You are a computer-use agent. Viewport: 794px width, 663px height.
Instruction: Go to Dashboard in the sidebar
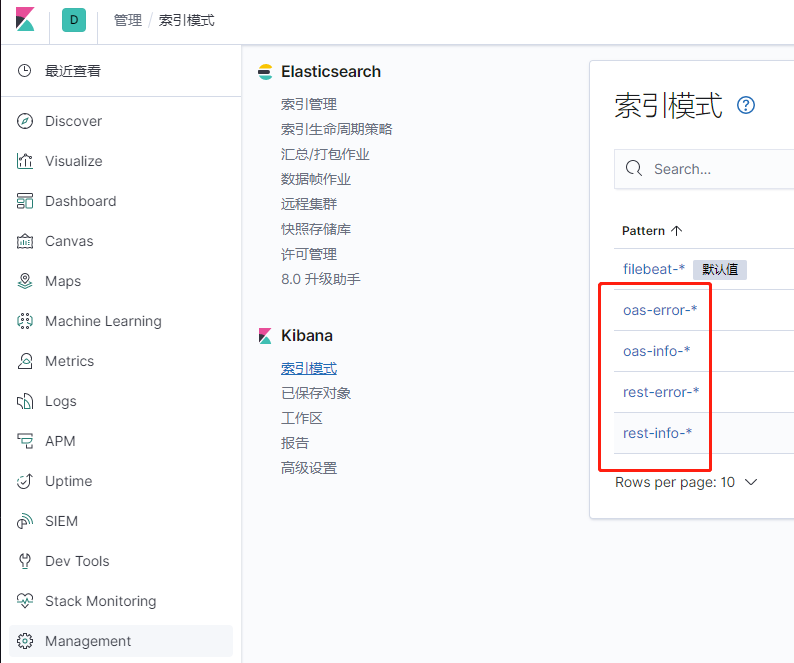click(81, 201)
